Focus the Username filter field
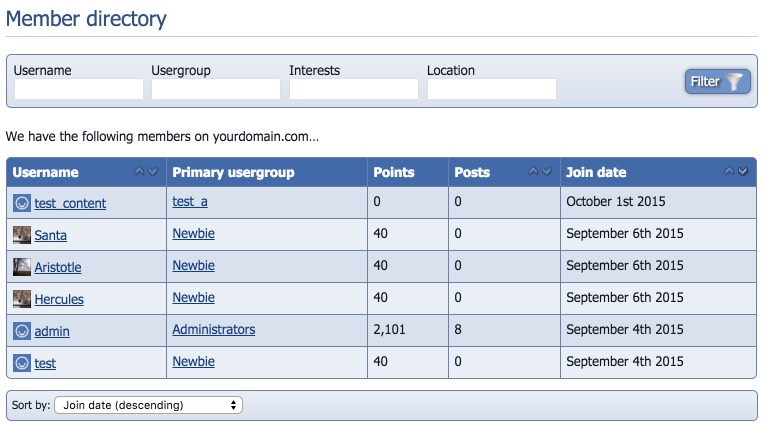The height and width of the screenshot is (426, 764). point(79,89)
